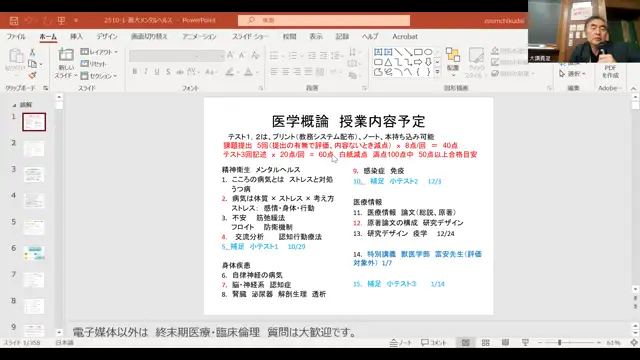
Task: Collapse the 読解 section in slide panel
Action: click(15, 105)
